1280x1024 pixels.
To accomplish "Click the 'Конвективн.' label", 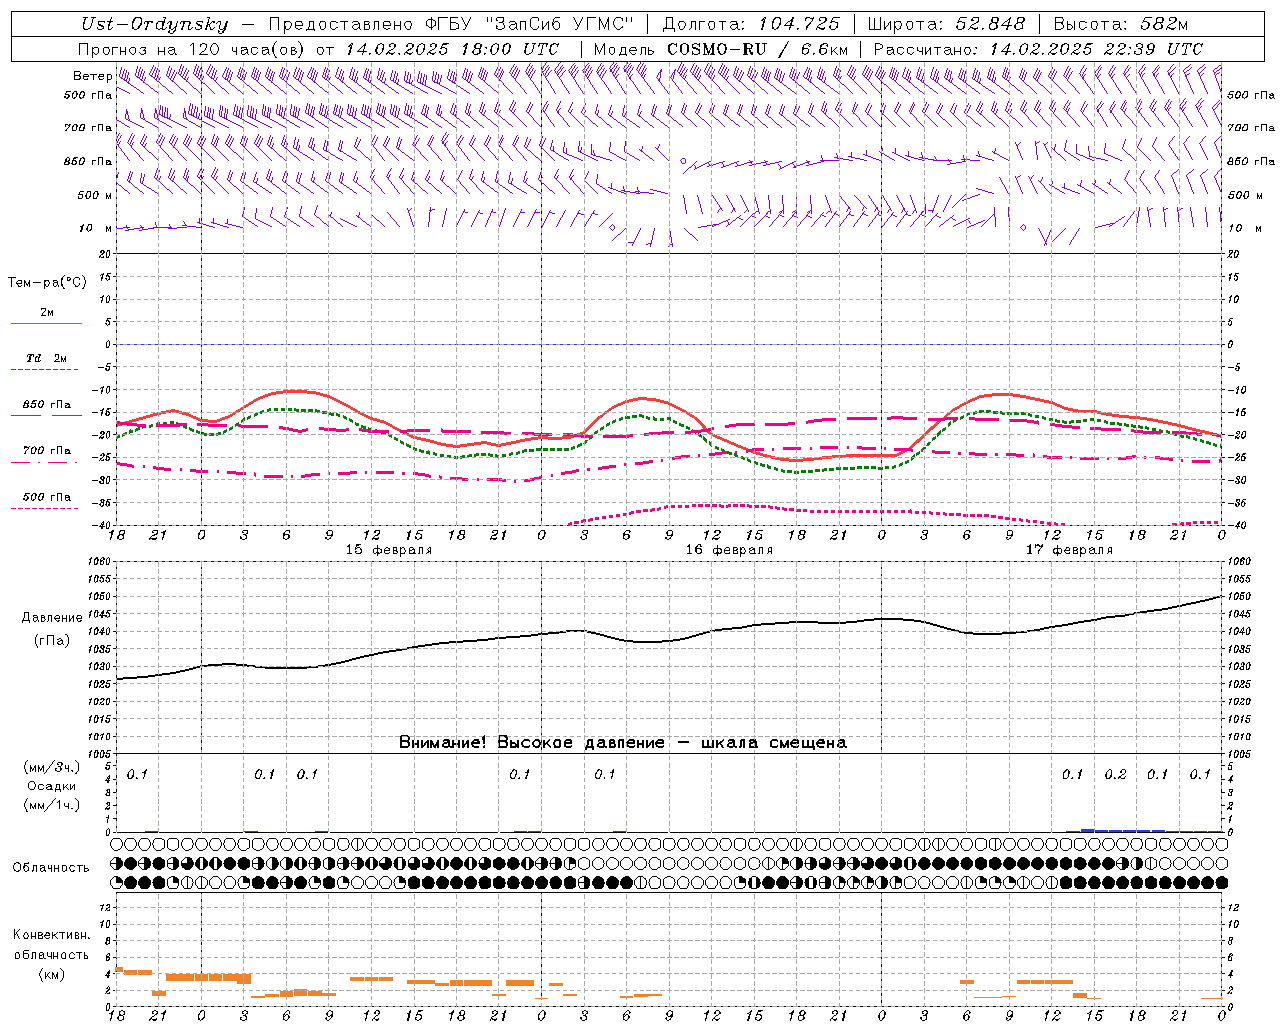I will pyautogui.click(x=51, y=935).
